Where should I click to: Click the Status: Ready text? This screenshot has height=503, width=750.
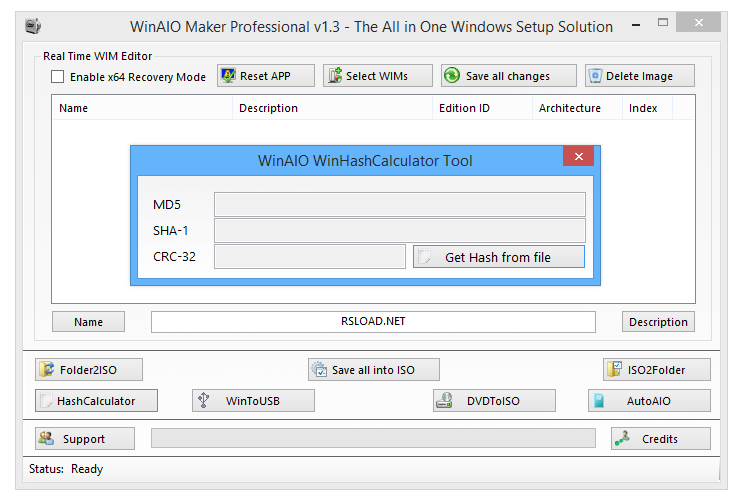[x=66, y=469]
